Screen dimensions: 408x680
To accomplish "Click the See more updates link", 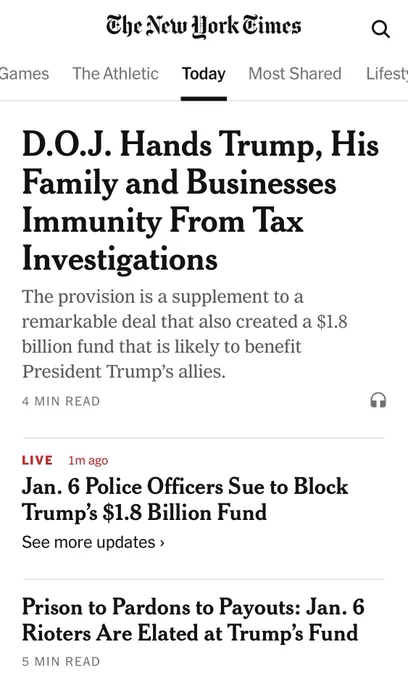I will (x=93, y=543).
